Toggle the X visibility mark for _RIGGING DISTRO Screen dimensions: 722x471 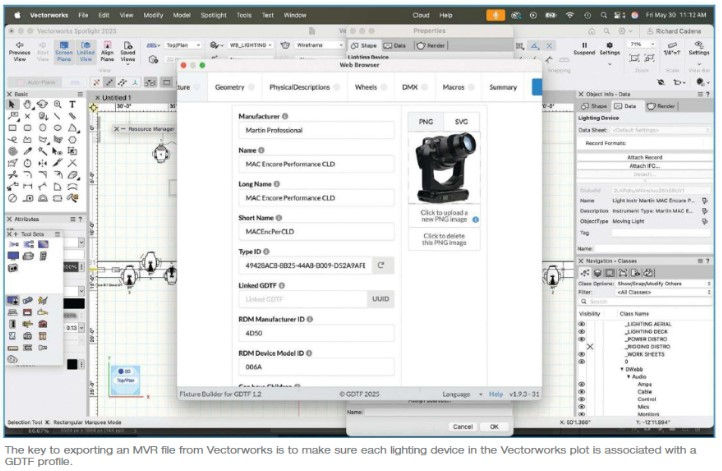[x=590, y=347]
